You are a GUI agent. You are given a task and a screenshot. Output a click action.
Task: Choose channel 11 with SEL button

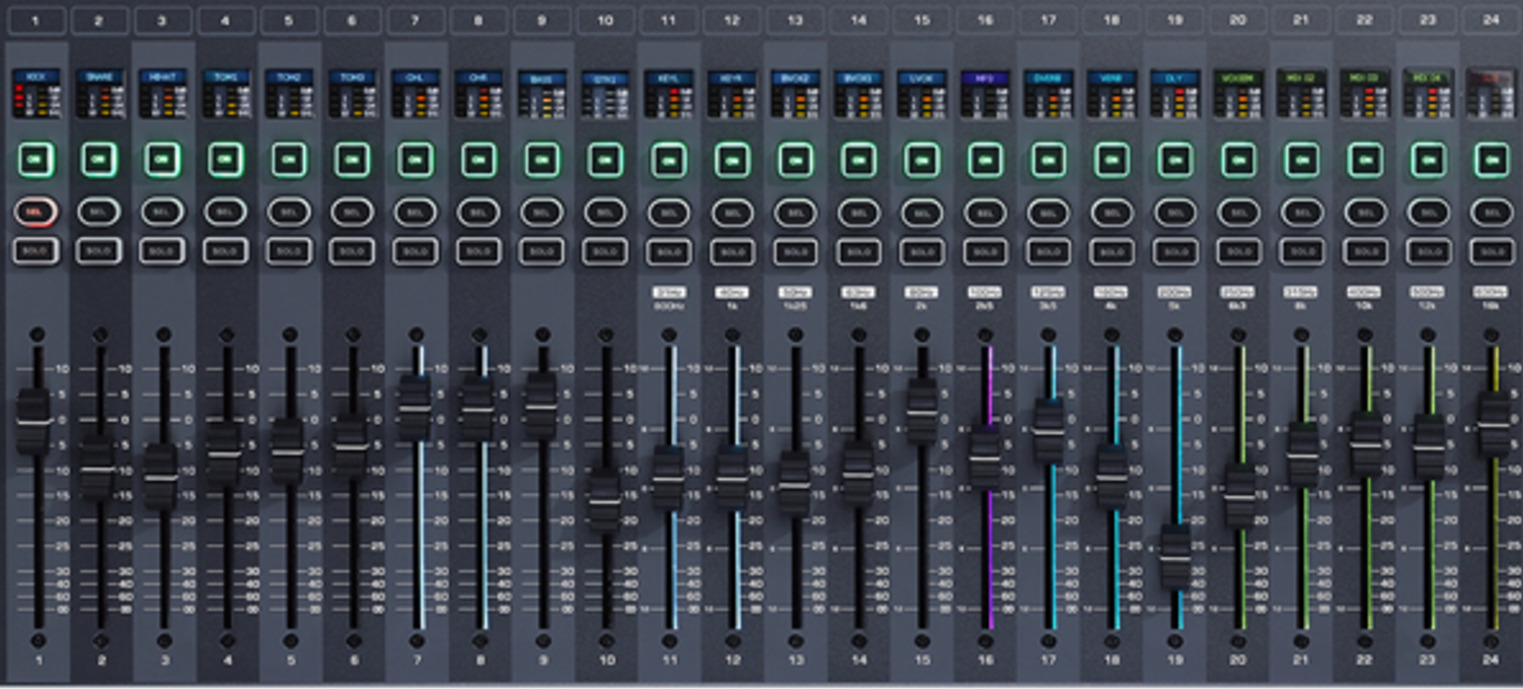[x=668, y=212]
